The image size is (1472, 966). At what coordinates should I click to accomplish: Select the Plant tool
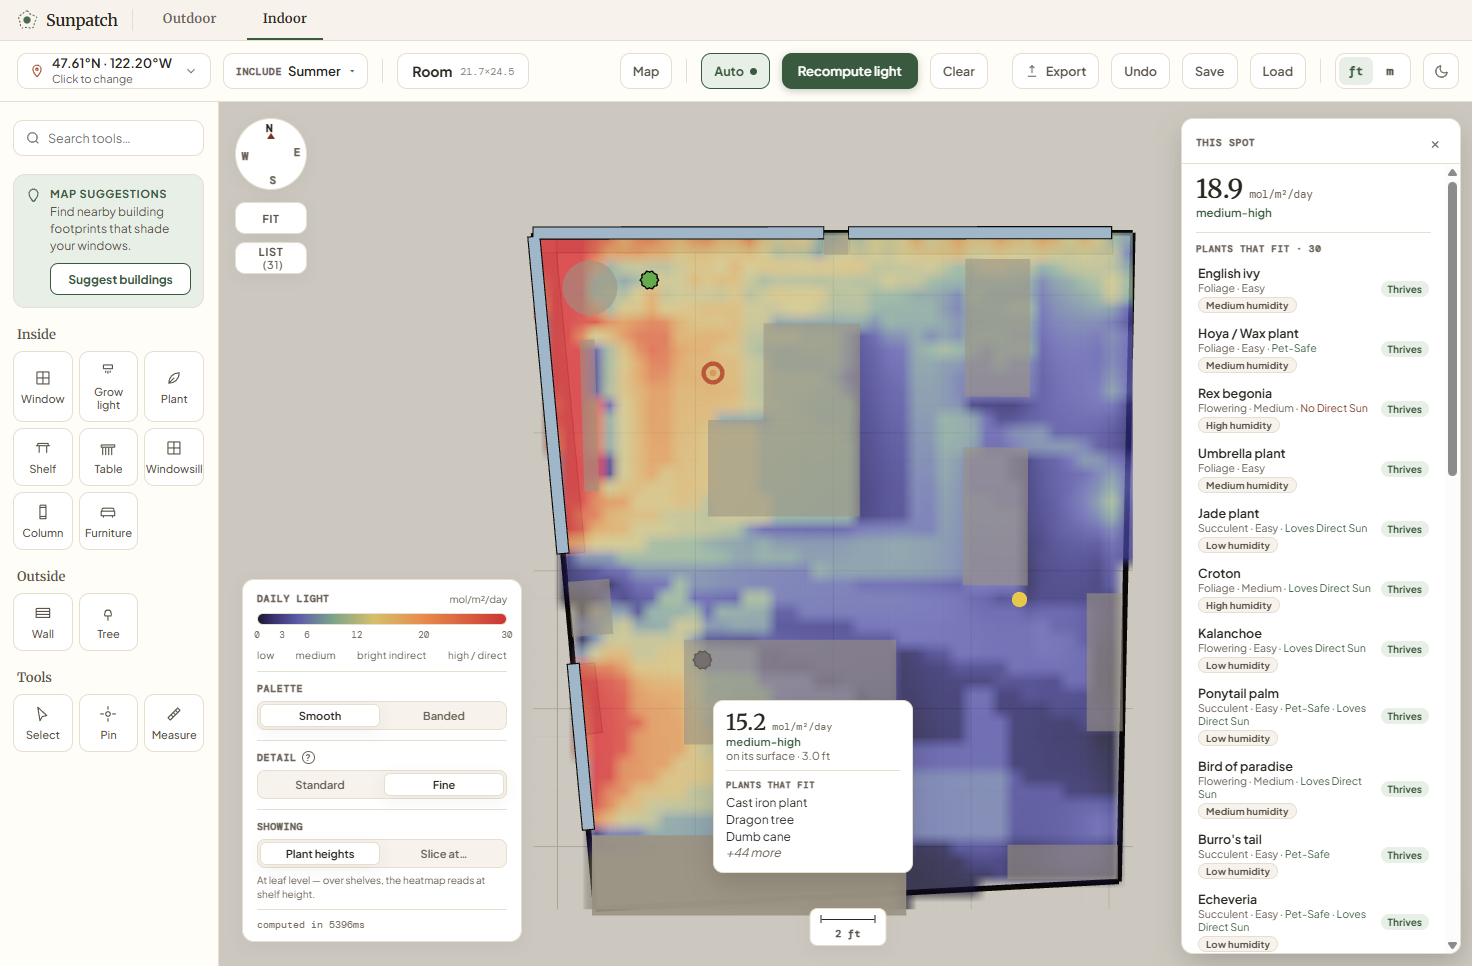(x=174, y=386)
